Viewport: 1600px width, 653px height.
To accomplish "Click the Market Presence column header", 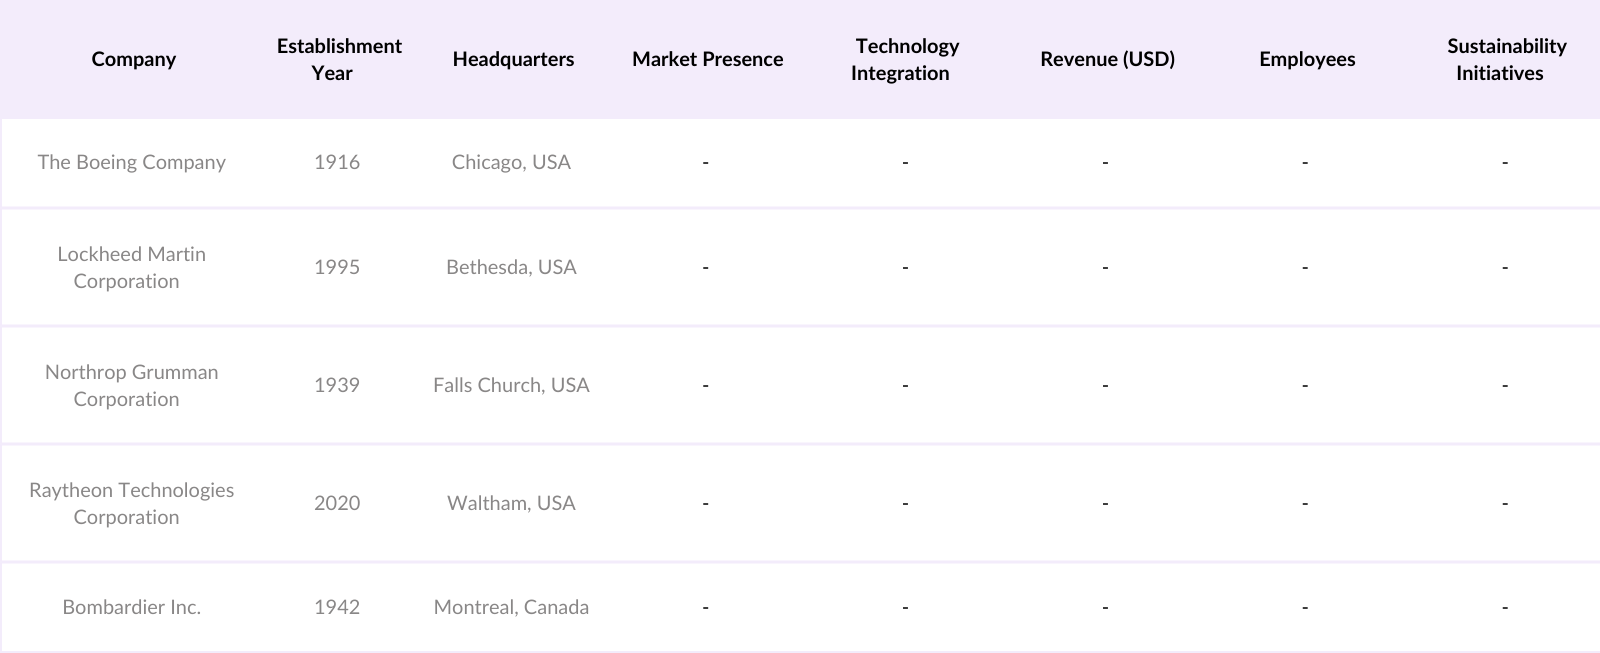I will coord(707,59).
